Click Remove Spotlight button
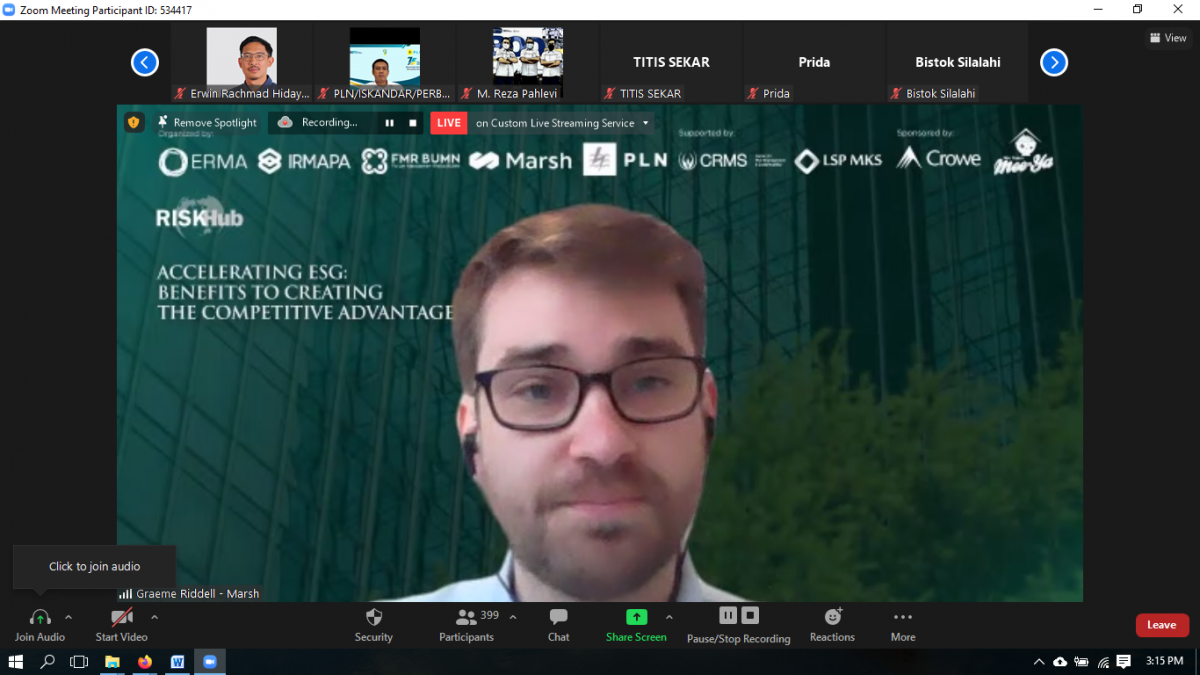The height and width of the screenshot is (675, 1200). coord(207,122)
